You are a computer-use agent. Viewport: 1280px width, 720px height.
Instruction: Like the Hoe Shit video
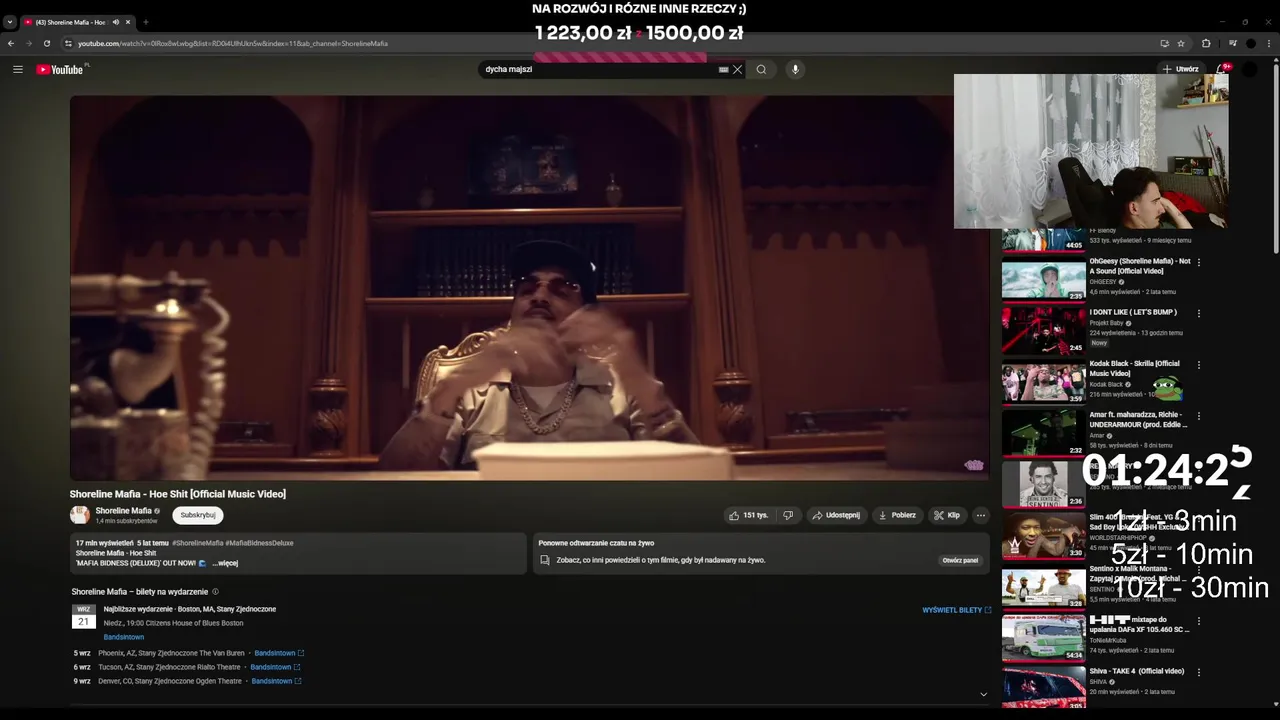tap(748, 515)
